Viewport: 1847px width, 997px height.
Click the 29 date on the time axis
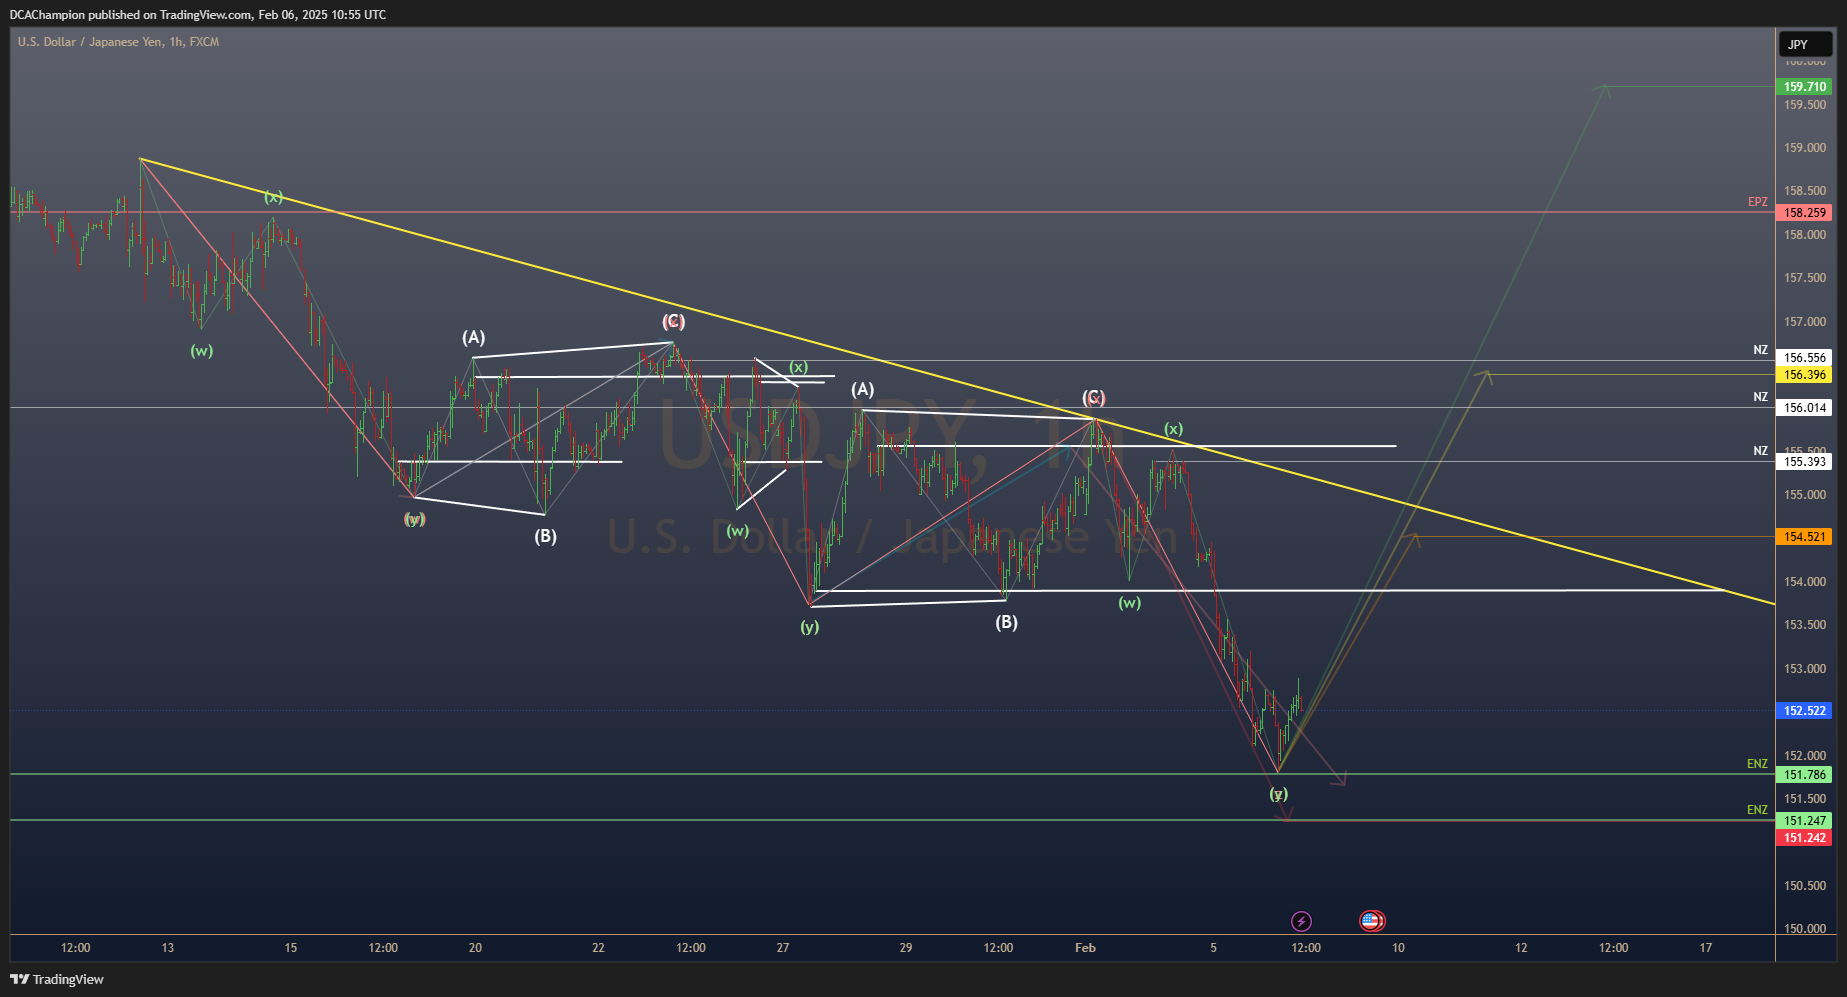click(906, 948)
